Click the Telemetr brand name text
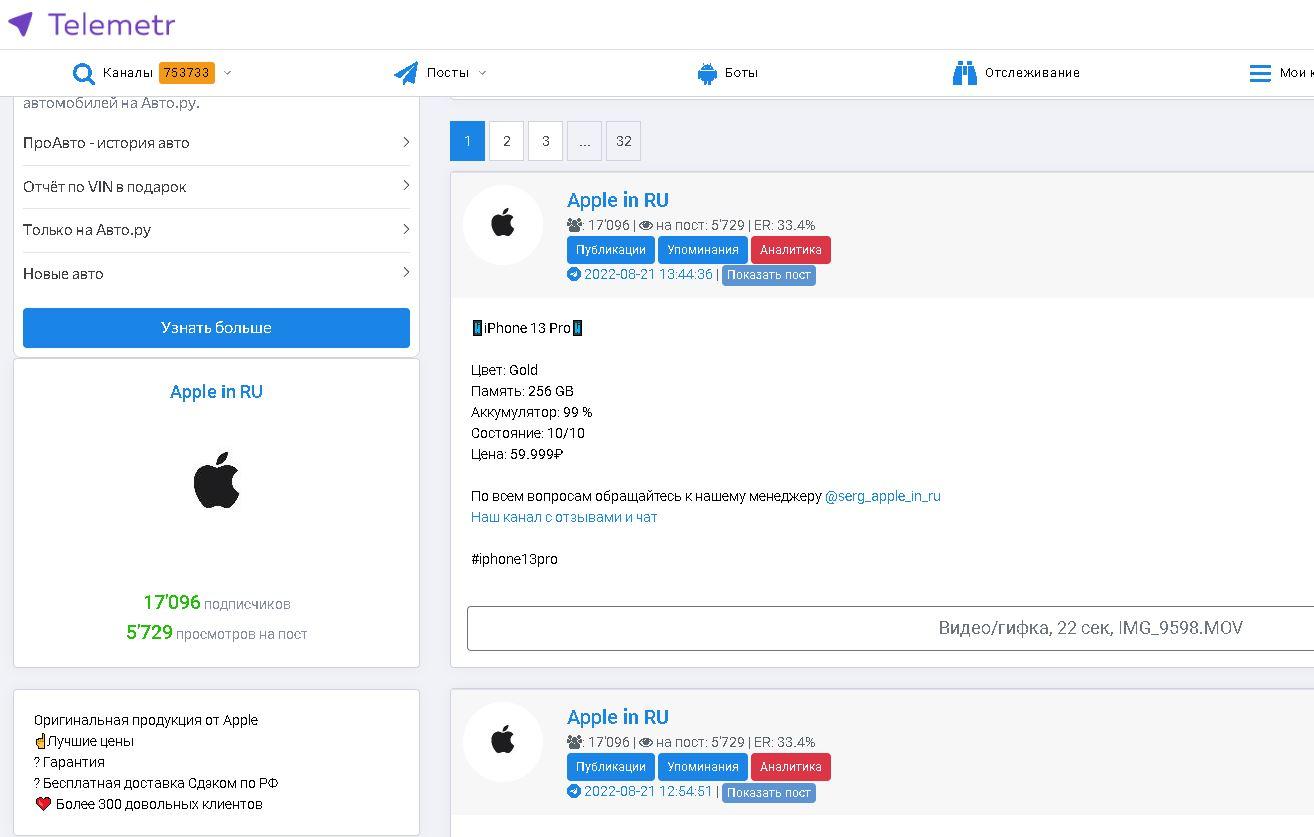This screenshot has height=837, width=1314. [x=111, y=24]
